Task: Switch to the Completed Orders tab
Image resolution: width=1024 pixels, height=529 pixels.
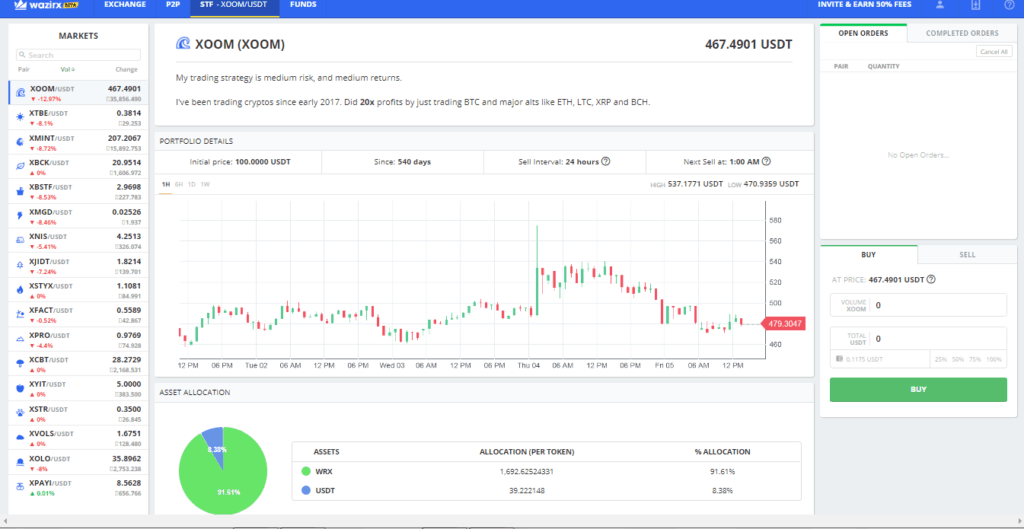Action: pos(962,33)
